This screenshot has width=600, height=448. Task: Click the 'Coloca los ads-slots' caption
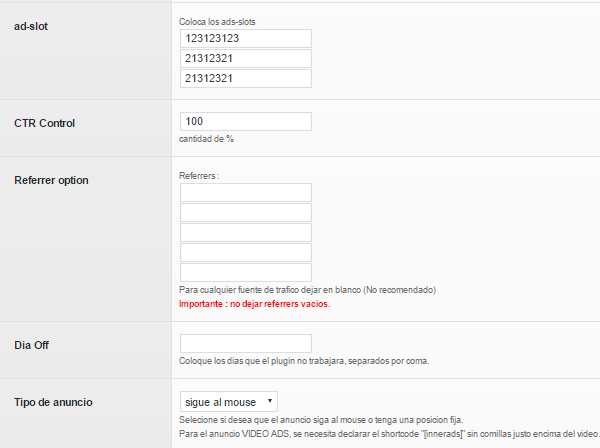pos(217,22)
